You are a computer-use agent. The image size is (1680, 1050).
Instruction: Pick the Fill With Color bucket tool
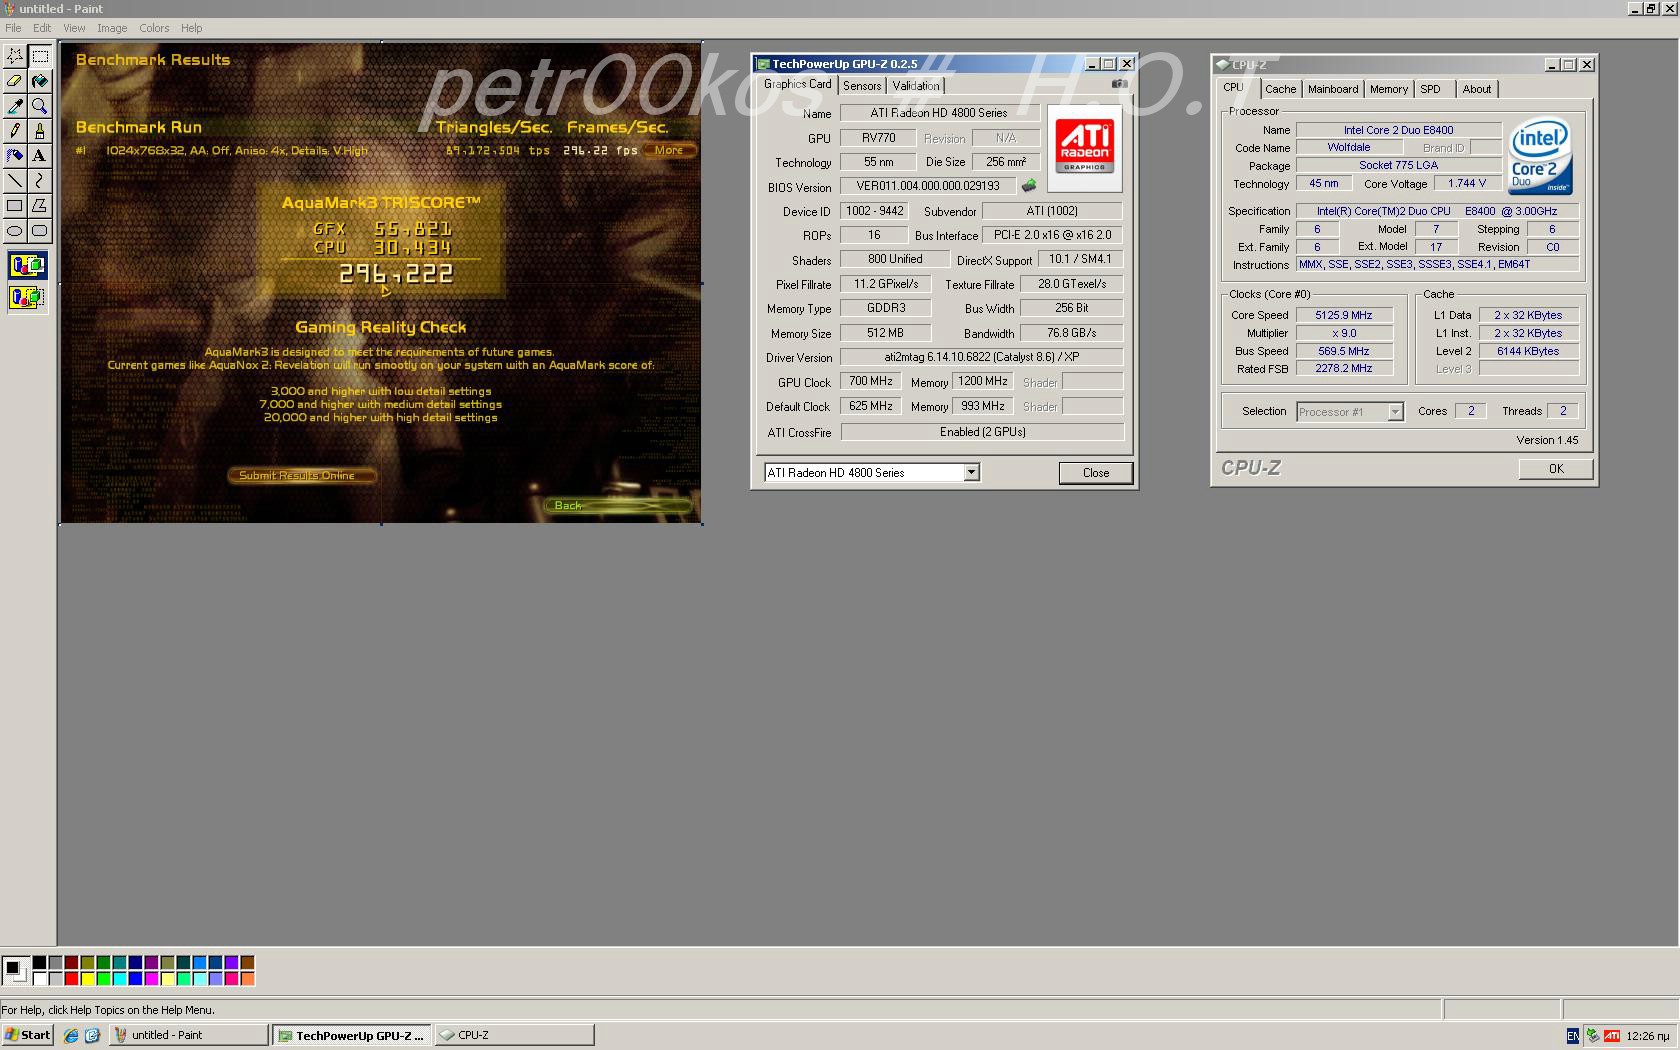point(40,81)
